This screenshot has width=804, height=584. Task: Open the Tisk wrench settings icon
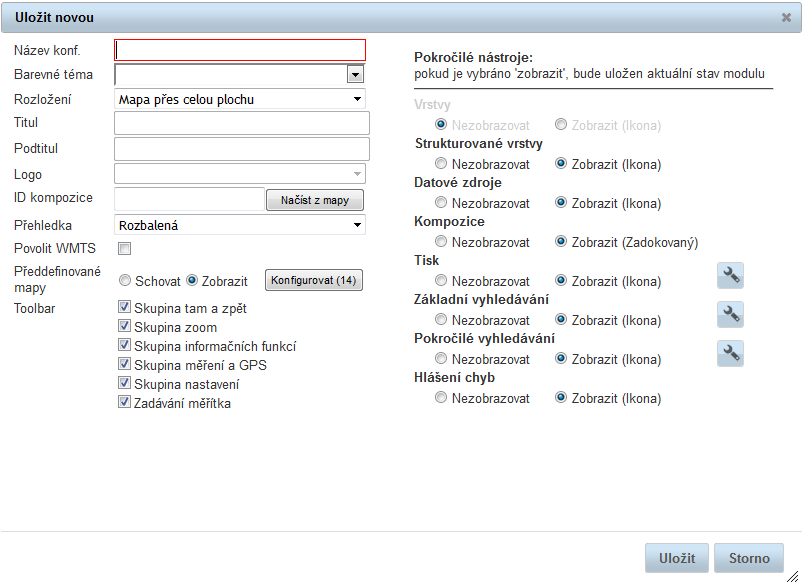[730, 276]
